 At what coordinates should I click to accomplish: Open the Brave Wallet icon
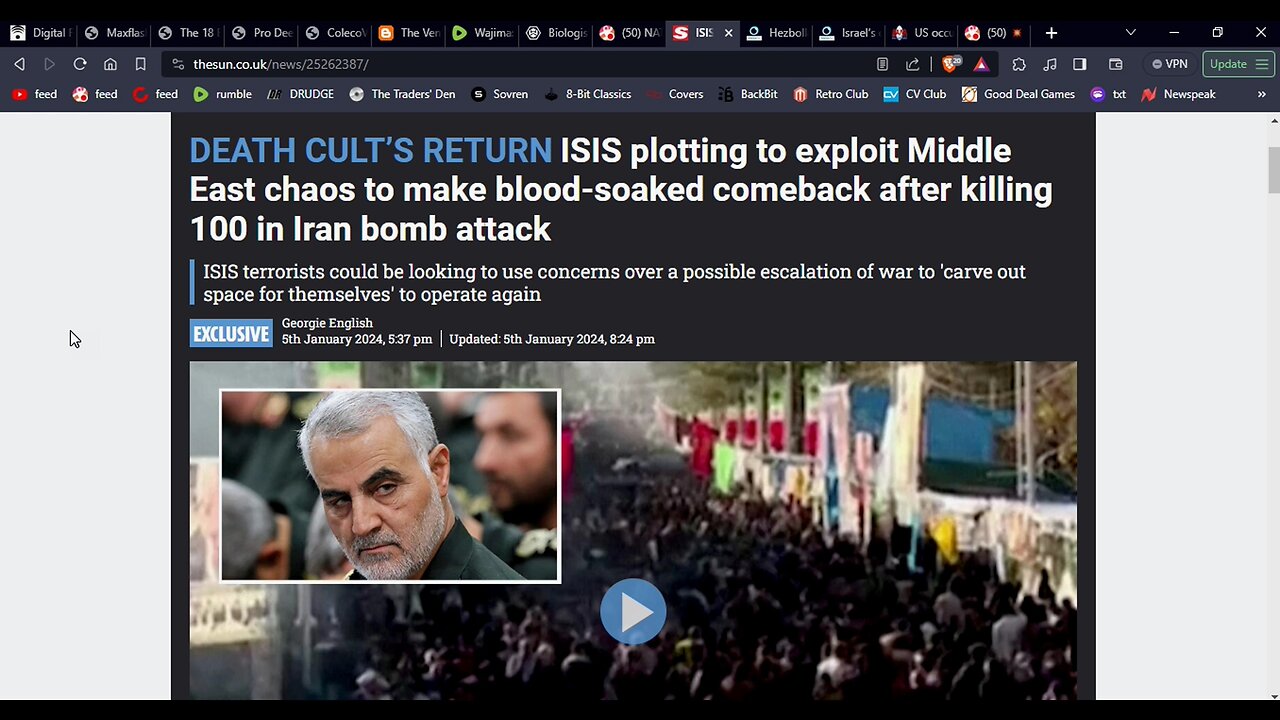click(x=1116, y=64)
